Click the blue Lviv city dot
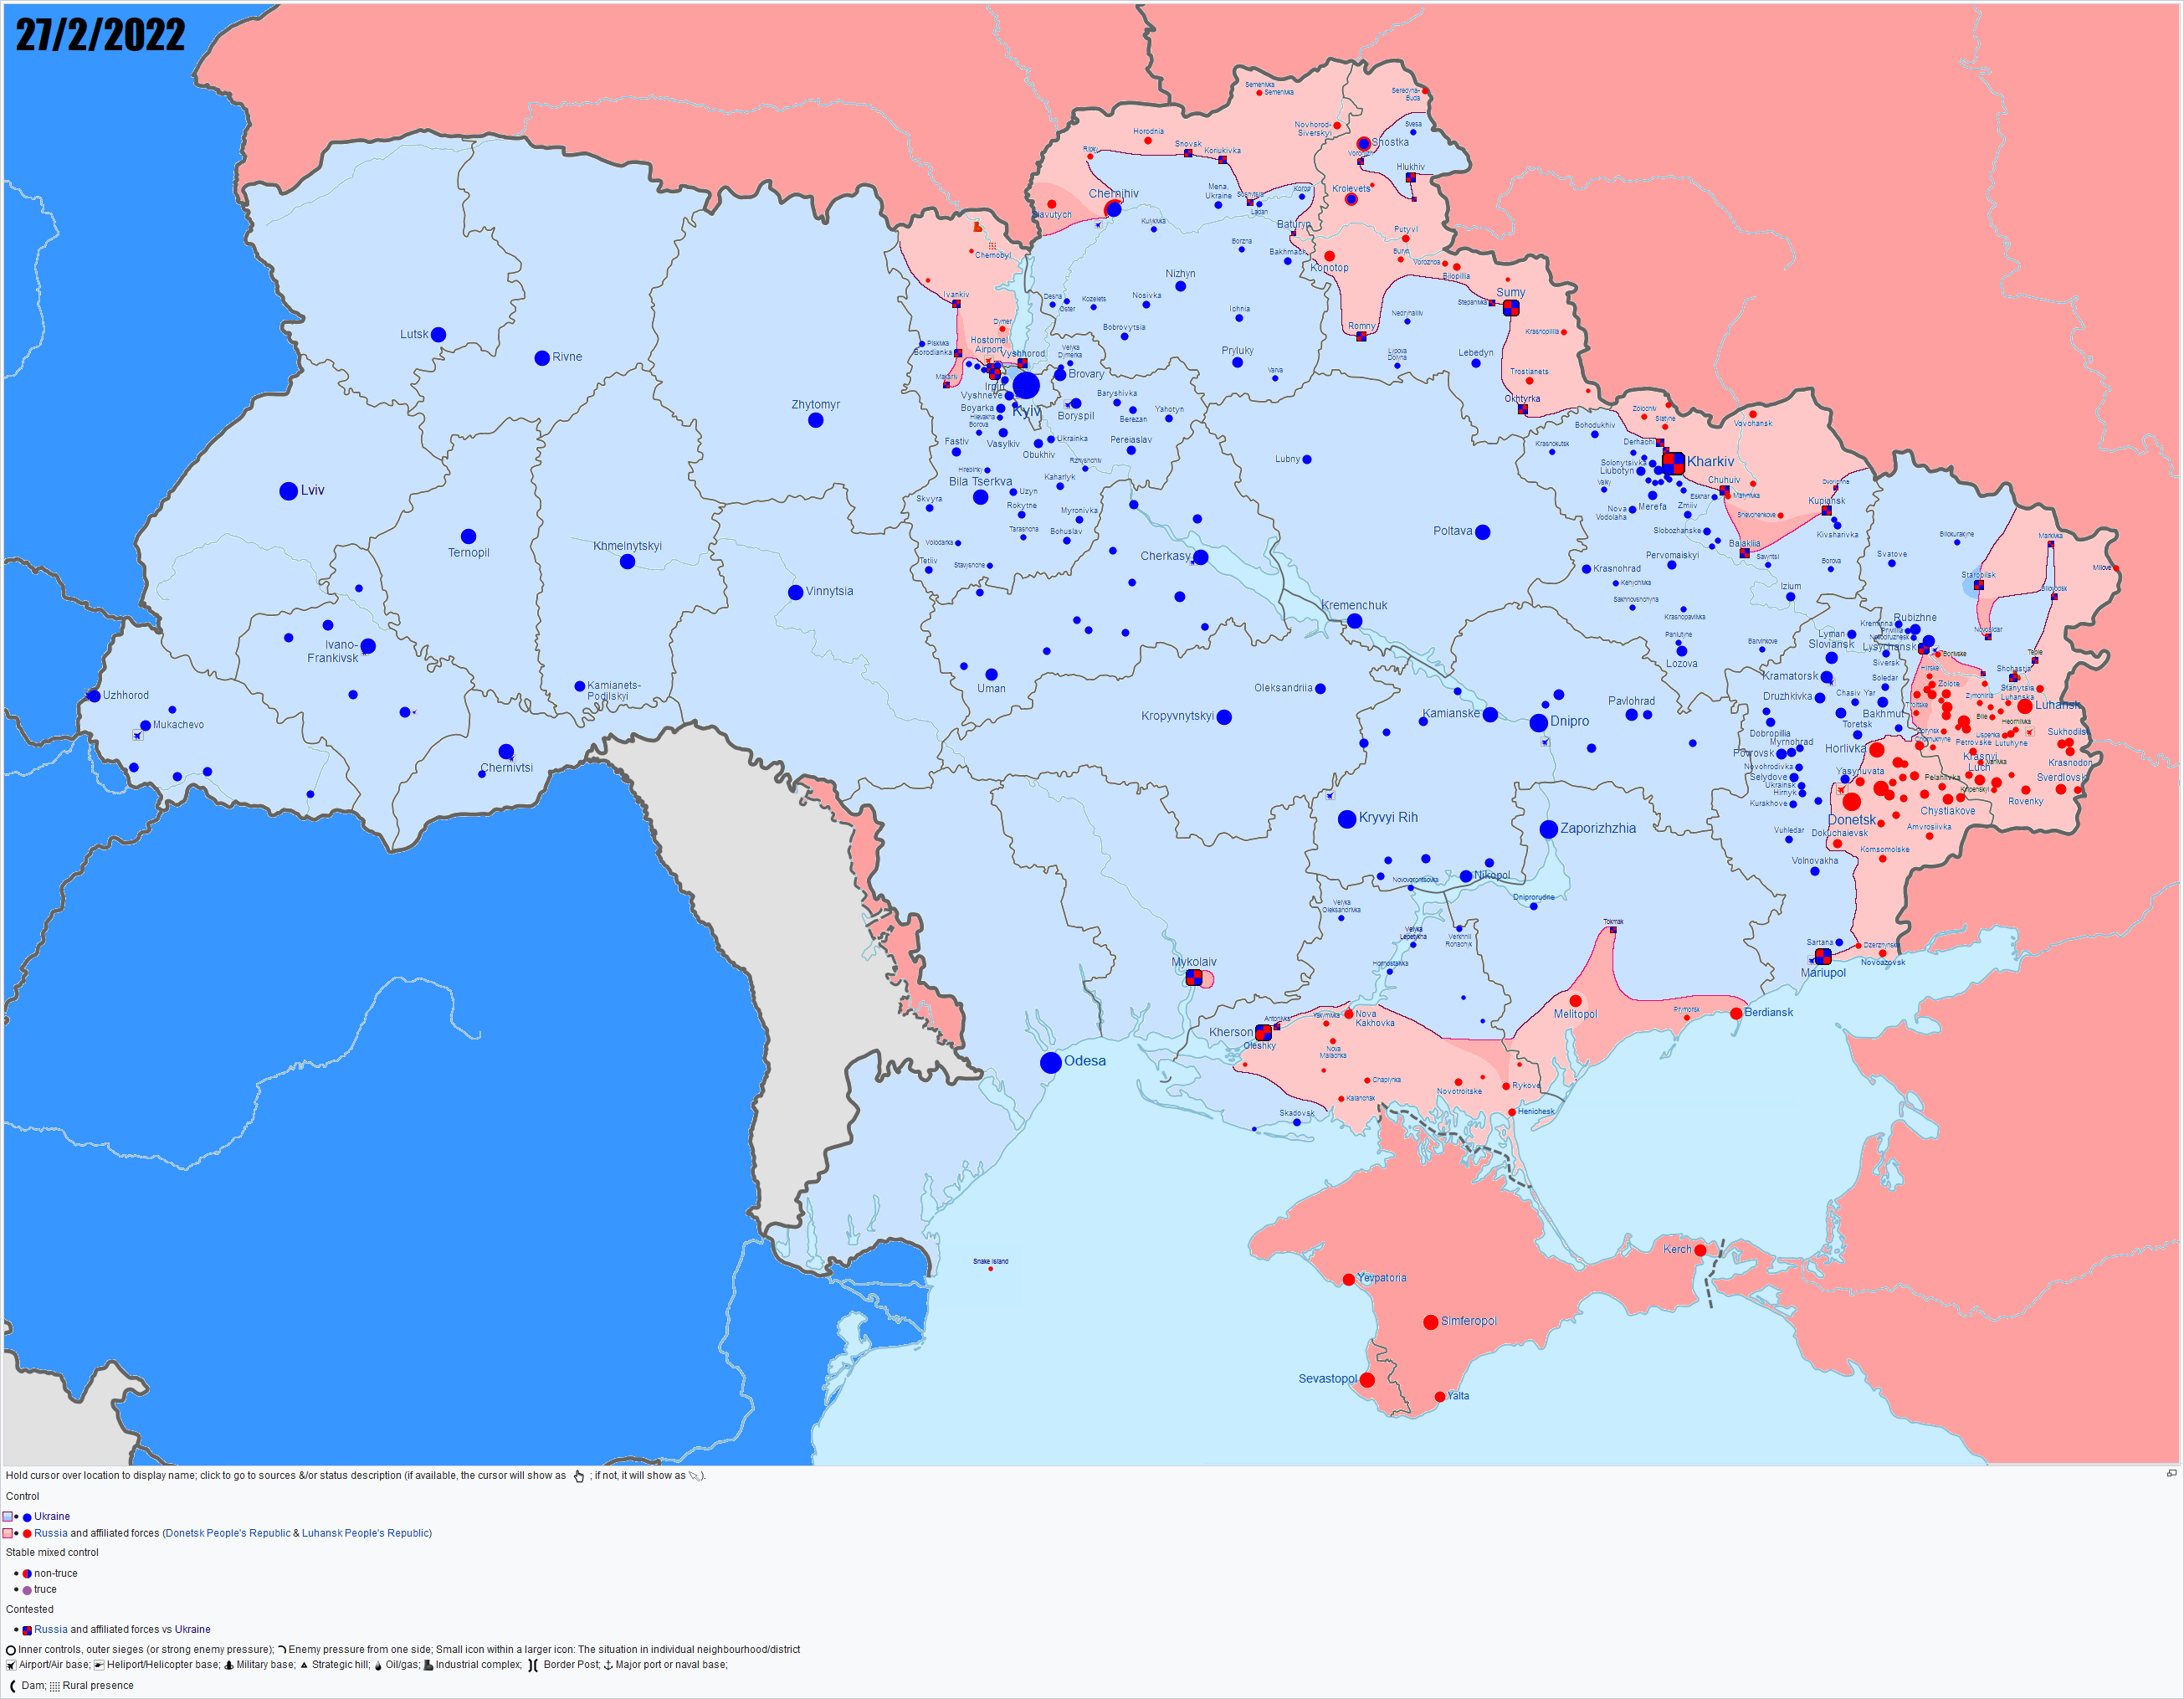 (x=288, y=491)
